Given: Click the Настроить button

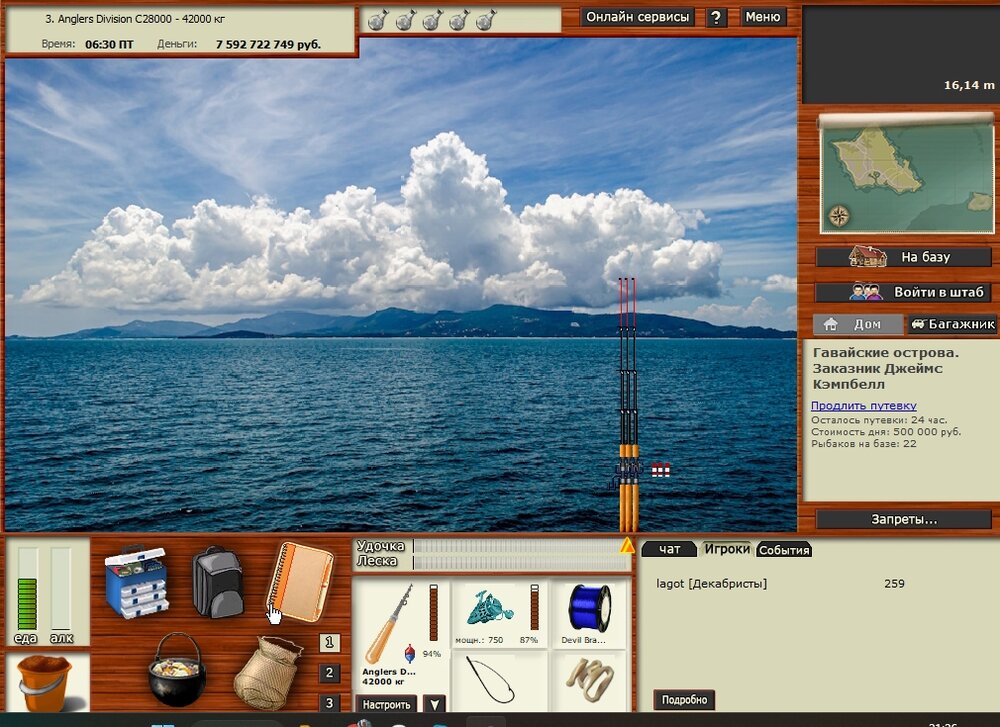Looking at the screenshot, I should pos(386,704).
